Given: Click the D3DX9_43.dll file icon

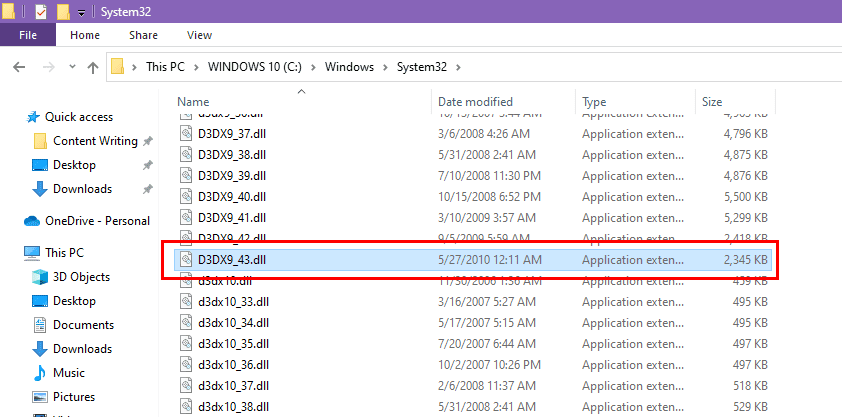Looking at the screenshot, I should [x=186, y=260].
